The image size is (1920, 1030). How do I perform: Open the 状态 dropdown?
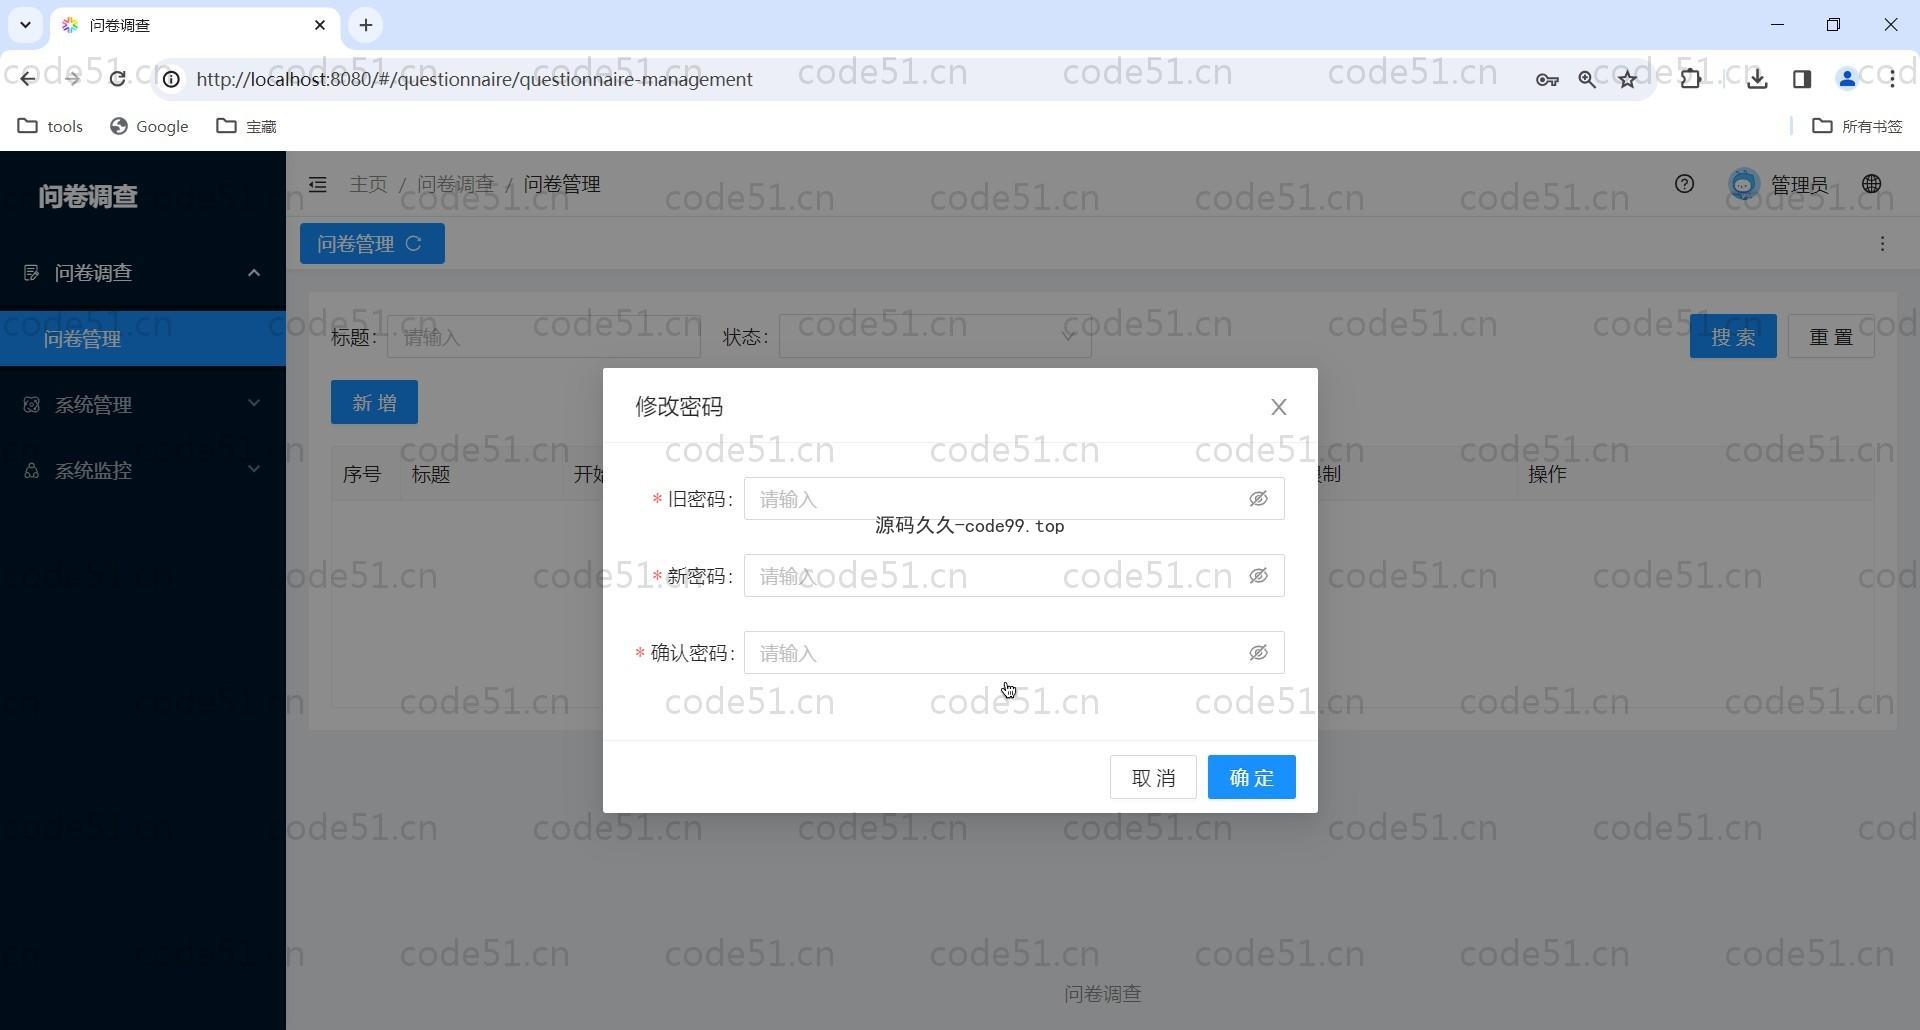pyautogui.click(x=934, y=337)
